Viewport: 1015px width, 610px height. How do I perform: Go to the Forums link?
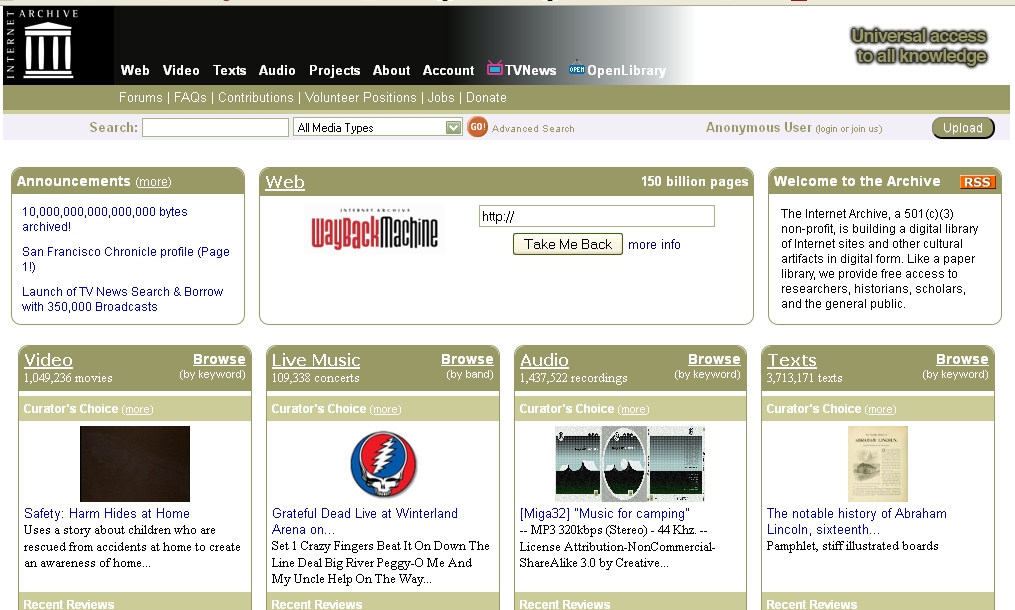pyautogui.click(x=140, y=98)
